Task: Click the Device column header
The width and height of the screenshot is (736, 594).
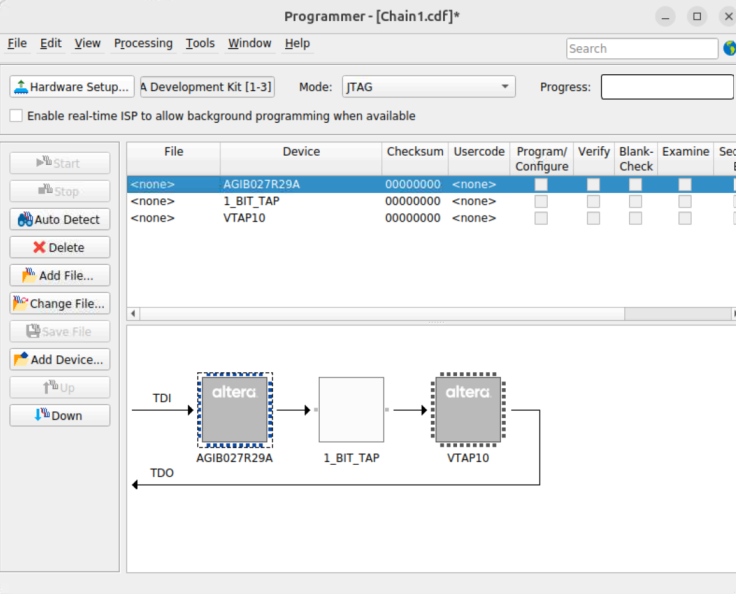Action: pos(301,159)
